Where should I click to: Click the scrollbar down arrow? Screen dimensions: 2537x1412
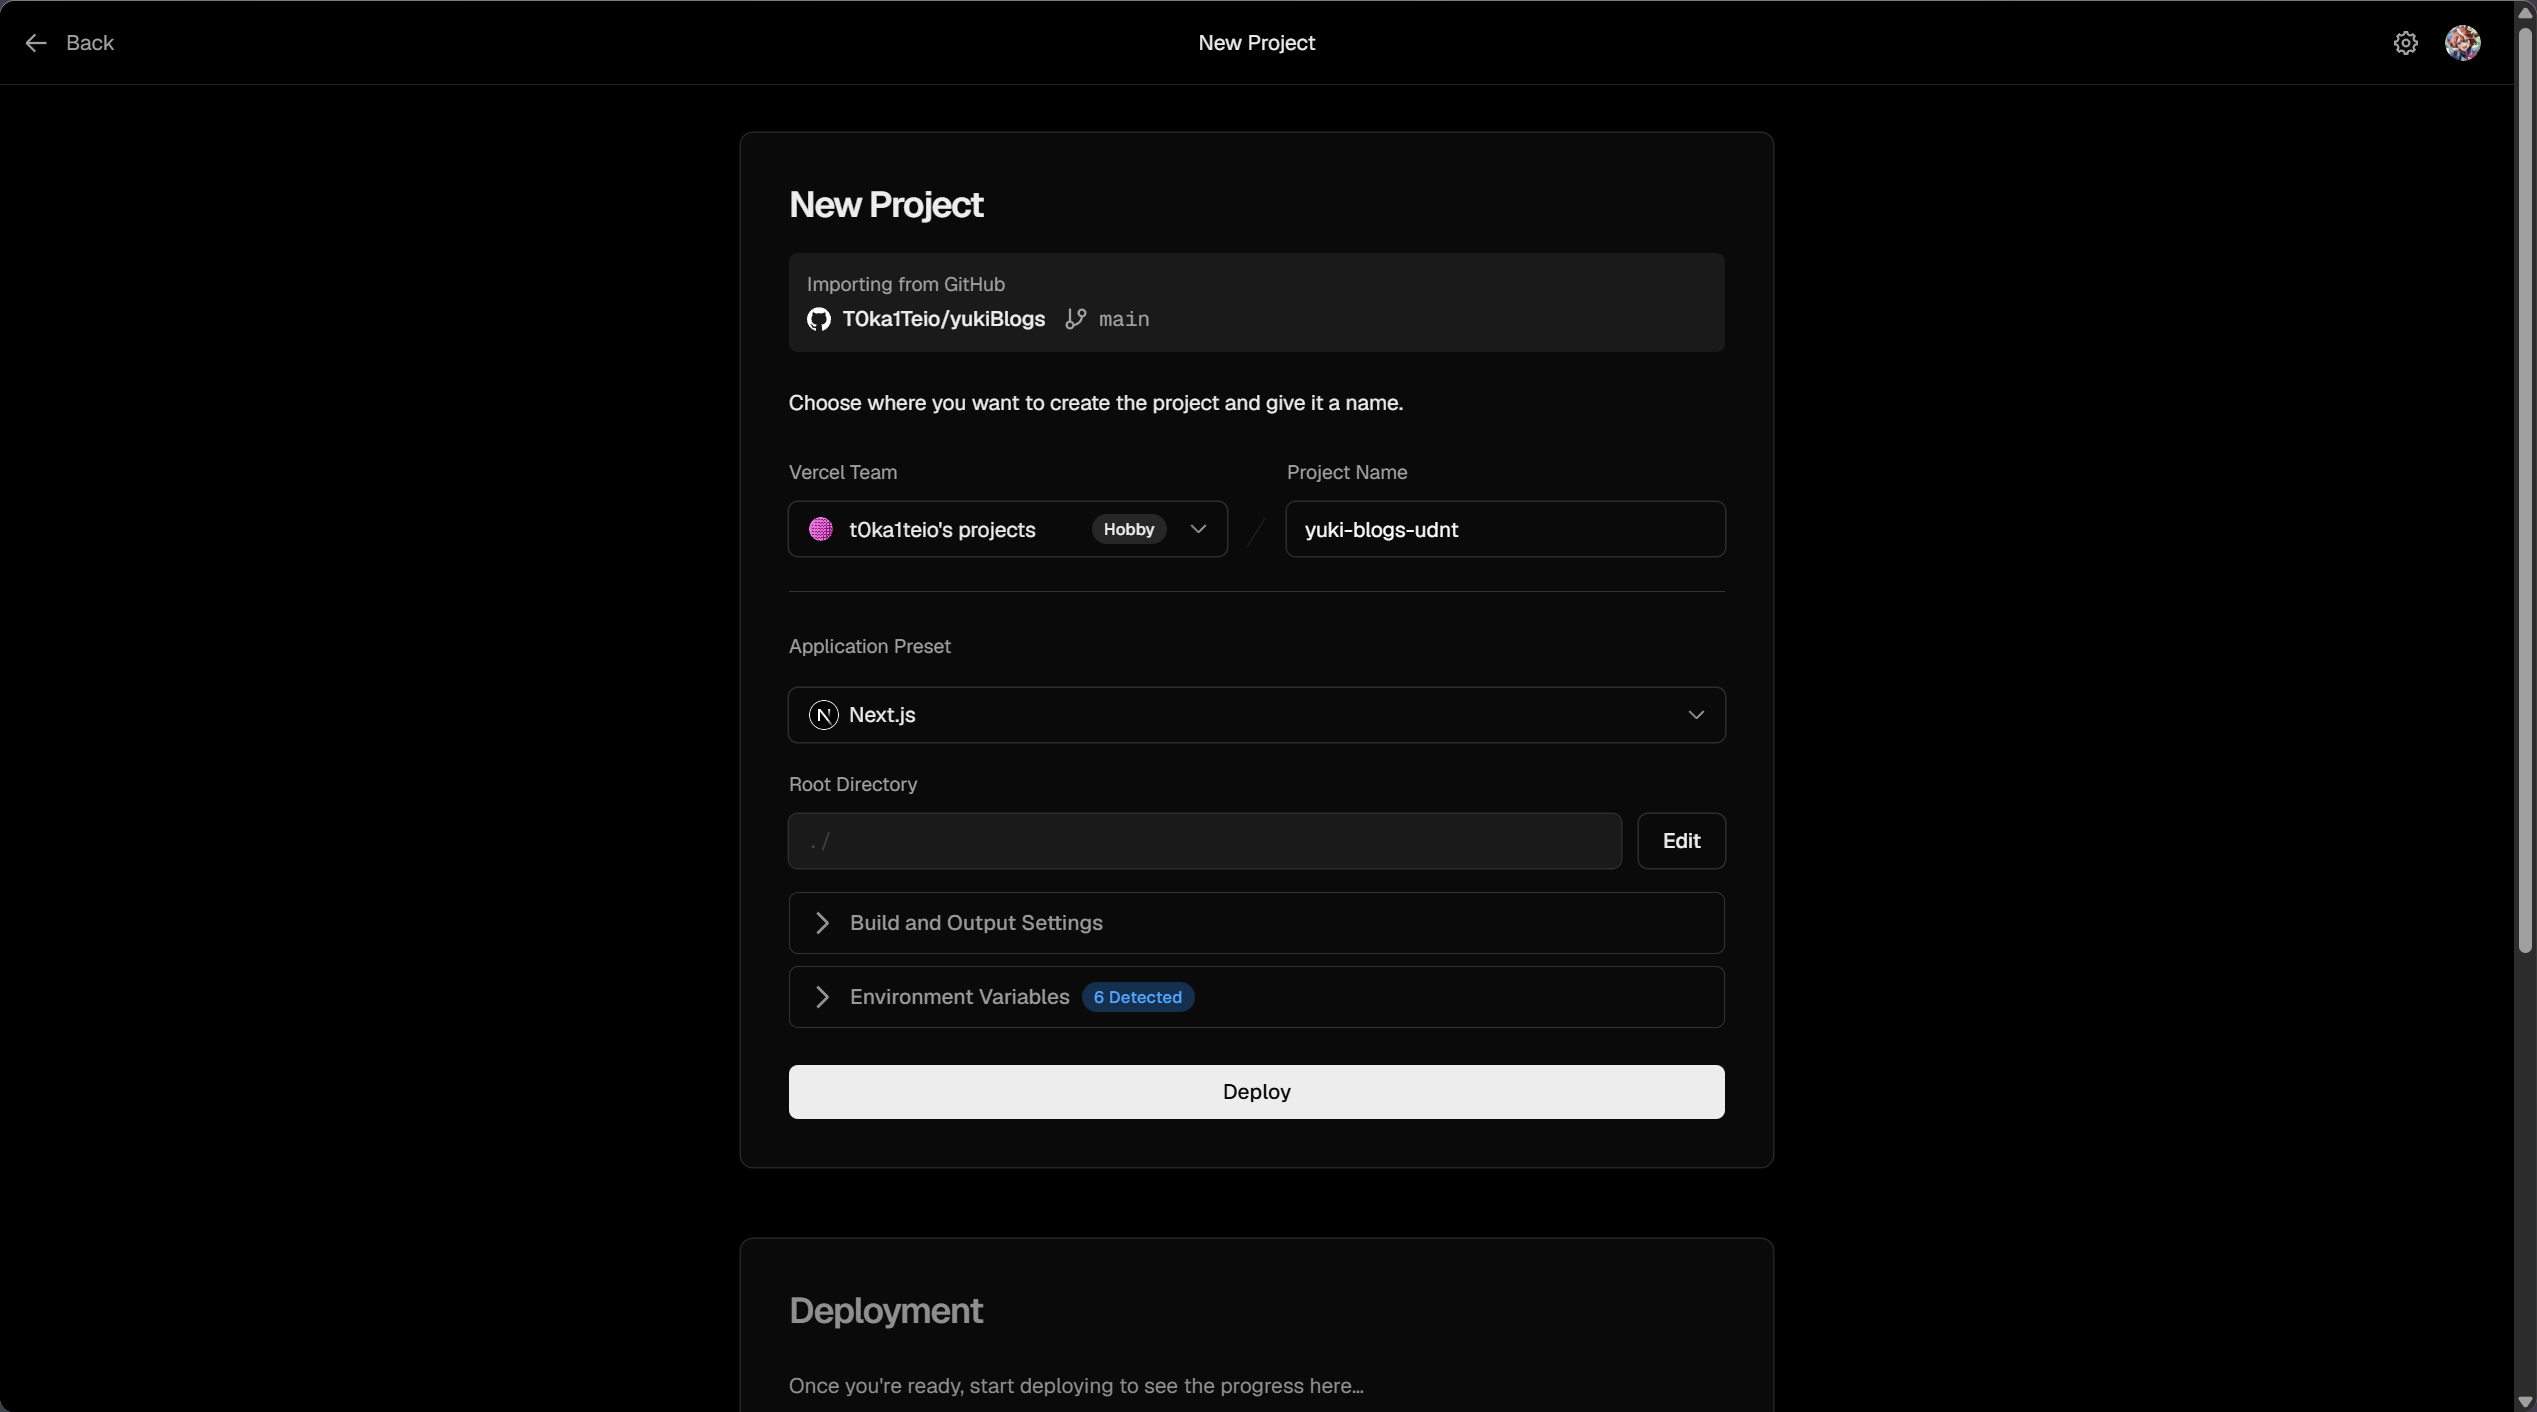pos(2525,1402)
